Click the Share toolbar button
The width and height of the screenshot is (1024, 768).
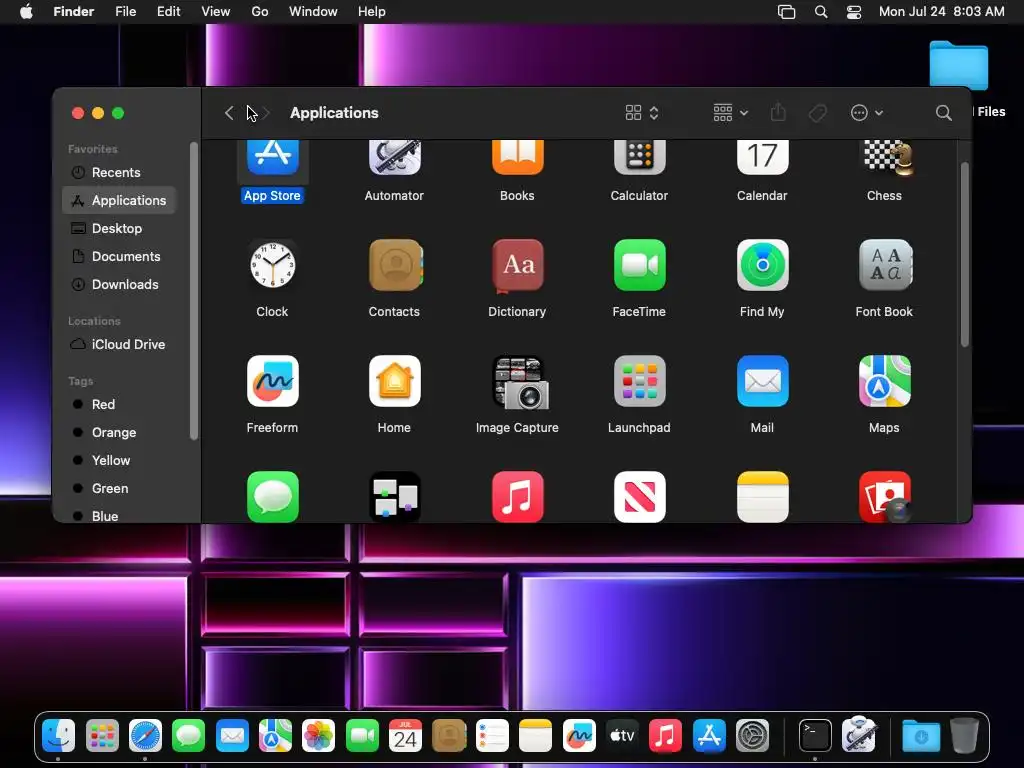coord(778,112)
